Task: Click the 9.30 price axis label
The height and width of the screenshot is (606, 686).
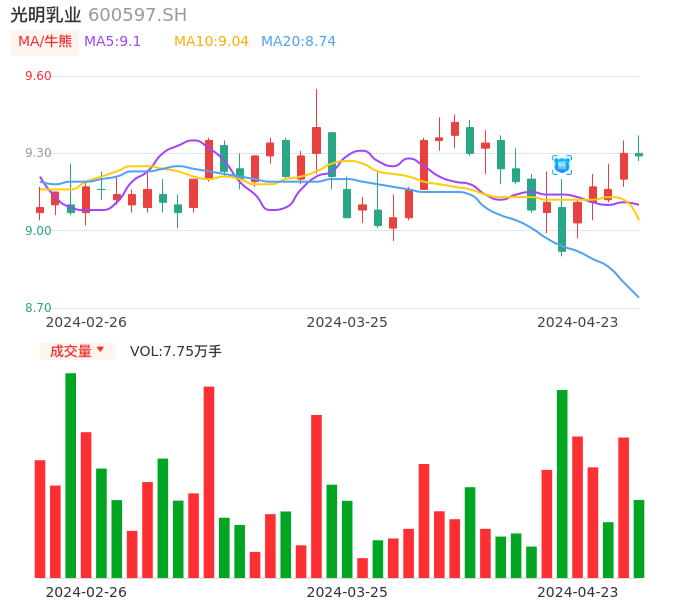Action: pyautogui.click(x=37, y=153)
